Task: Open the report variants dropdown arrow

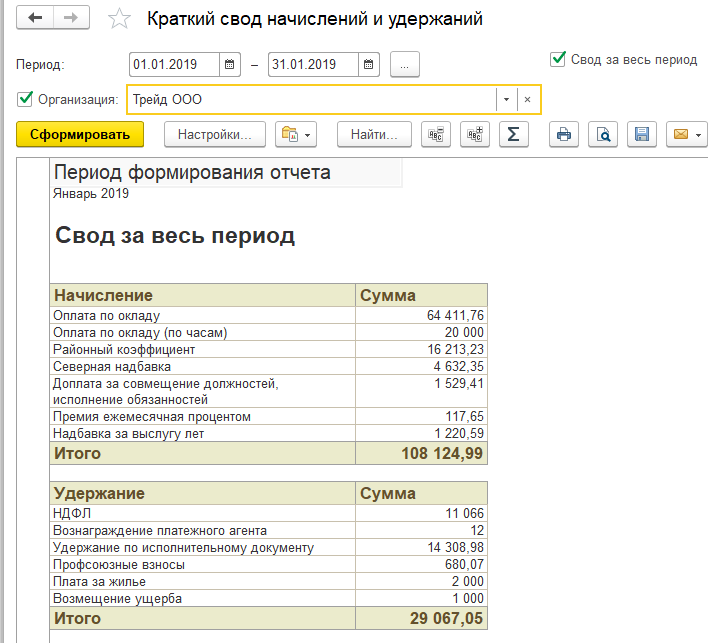Action: point(308,134)
